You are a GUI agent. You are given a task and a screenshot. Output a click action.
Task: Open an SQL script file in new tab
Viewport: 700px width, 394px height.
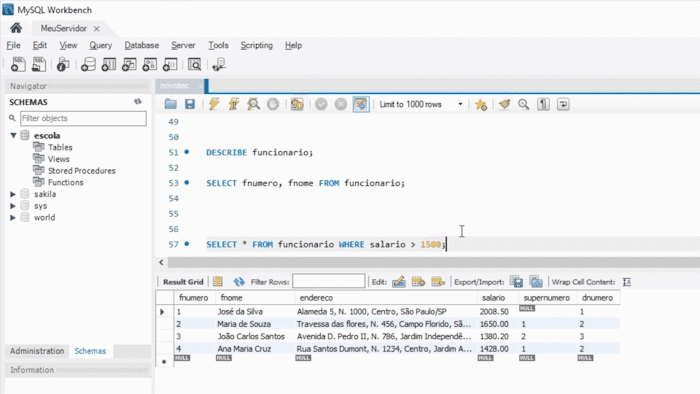[39, 65]
